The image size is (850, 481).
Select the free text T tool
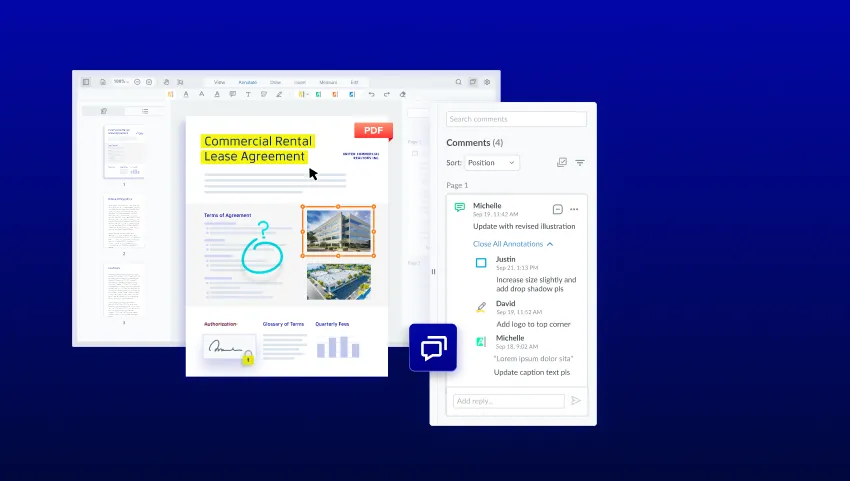[x=248, y=94]
